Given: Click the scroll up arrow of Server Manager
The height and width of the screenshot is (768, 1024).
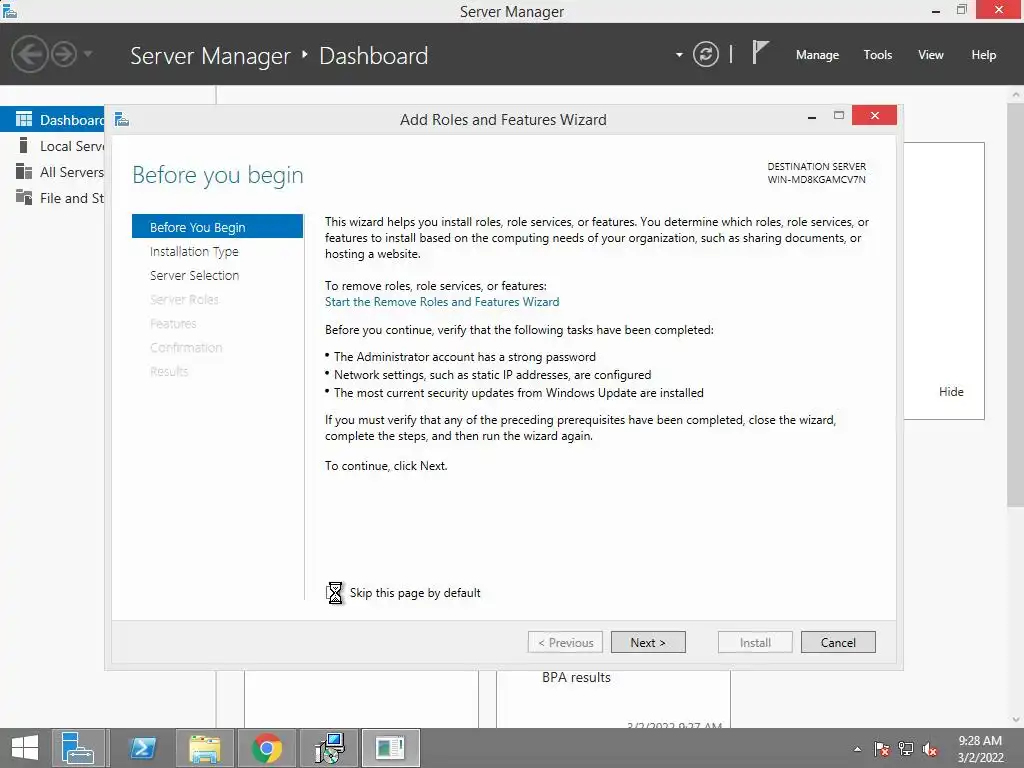Looking at the screenshot, I should coord(1016,95).
